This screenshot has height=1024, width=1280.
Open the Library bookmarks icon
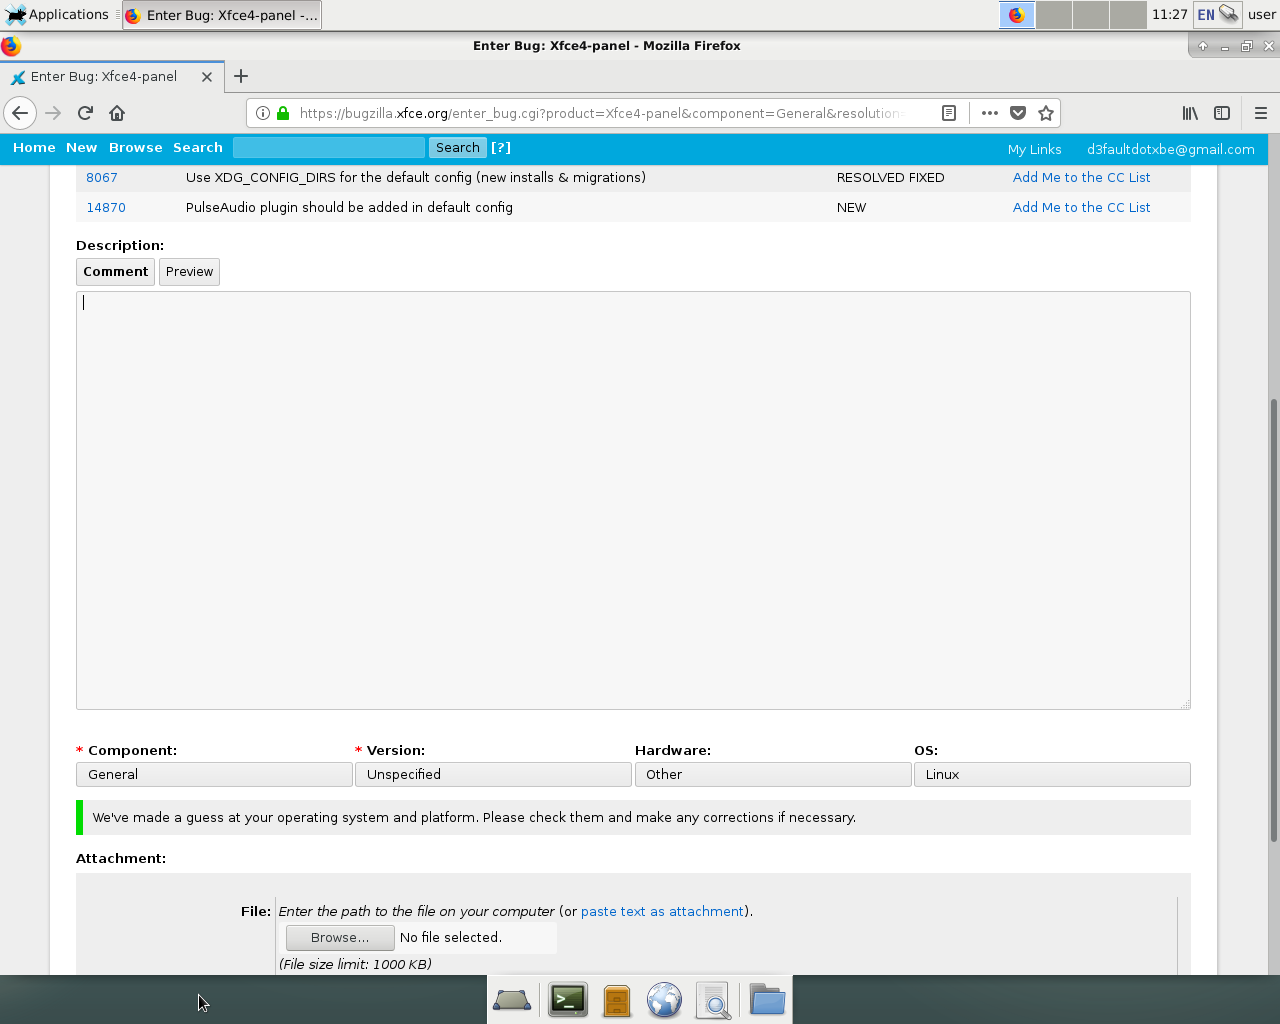[x=1190, y=113]
